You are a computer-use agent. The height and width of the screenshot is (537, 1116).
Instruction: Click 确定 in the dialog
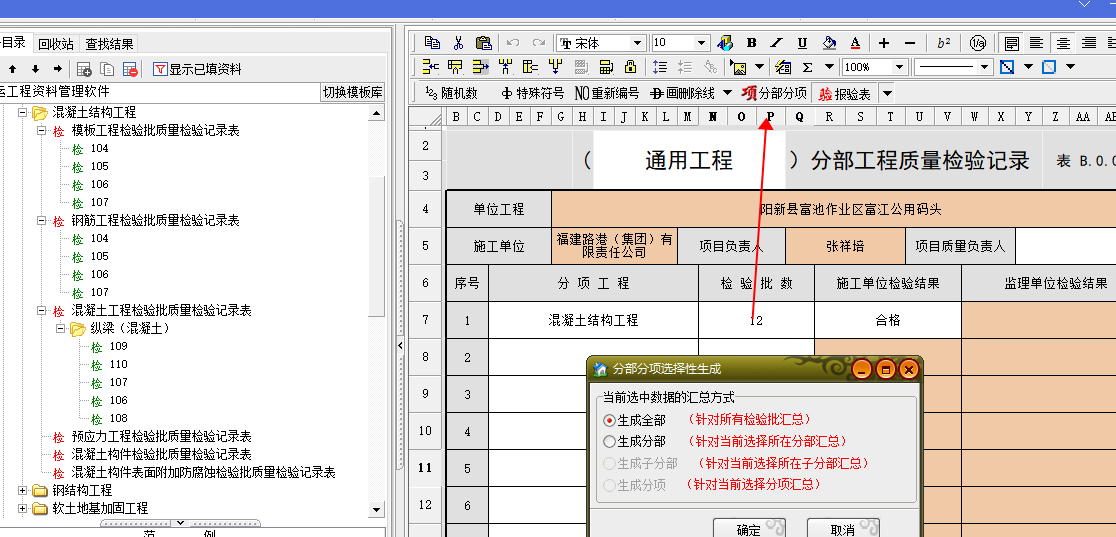(749, 528)
